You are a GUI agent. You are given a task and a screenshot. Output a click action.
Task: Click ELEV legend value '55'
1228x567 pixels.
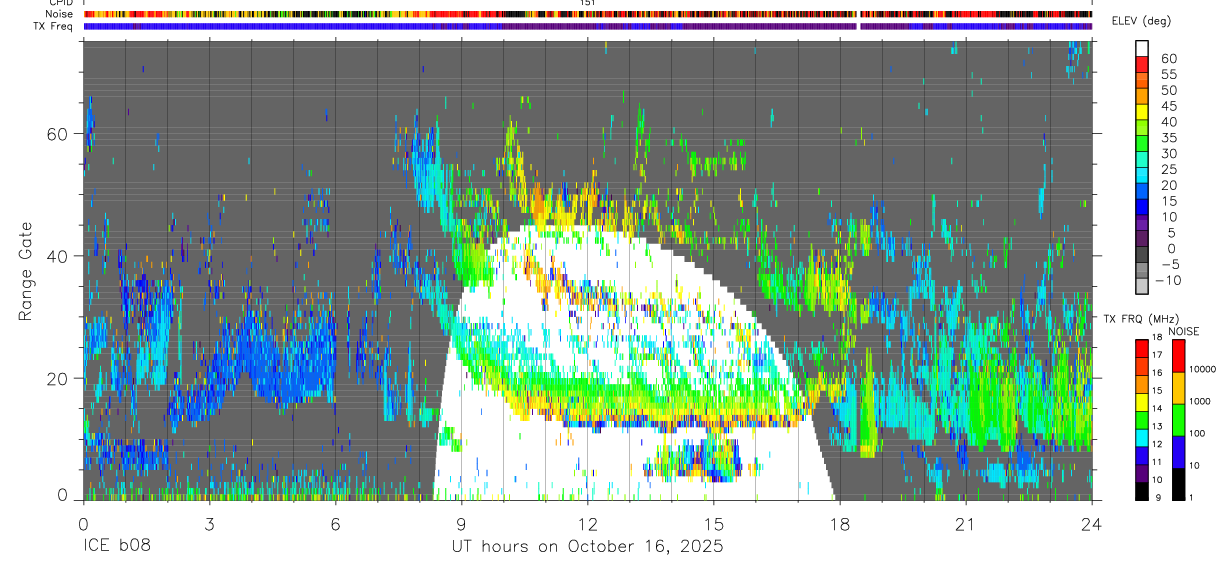pos(1168,74)
